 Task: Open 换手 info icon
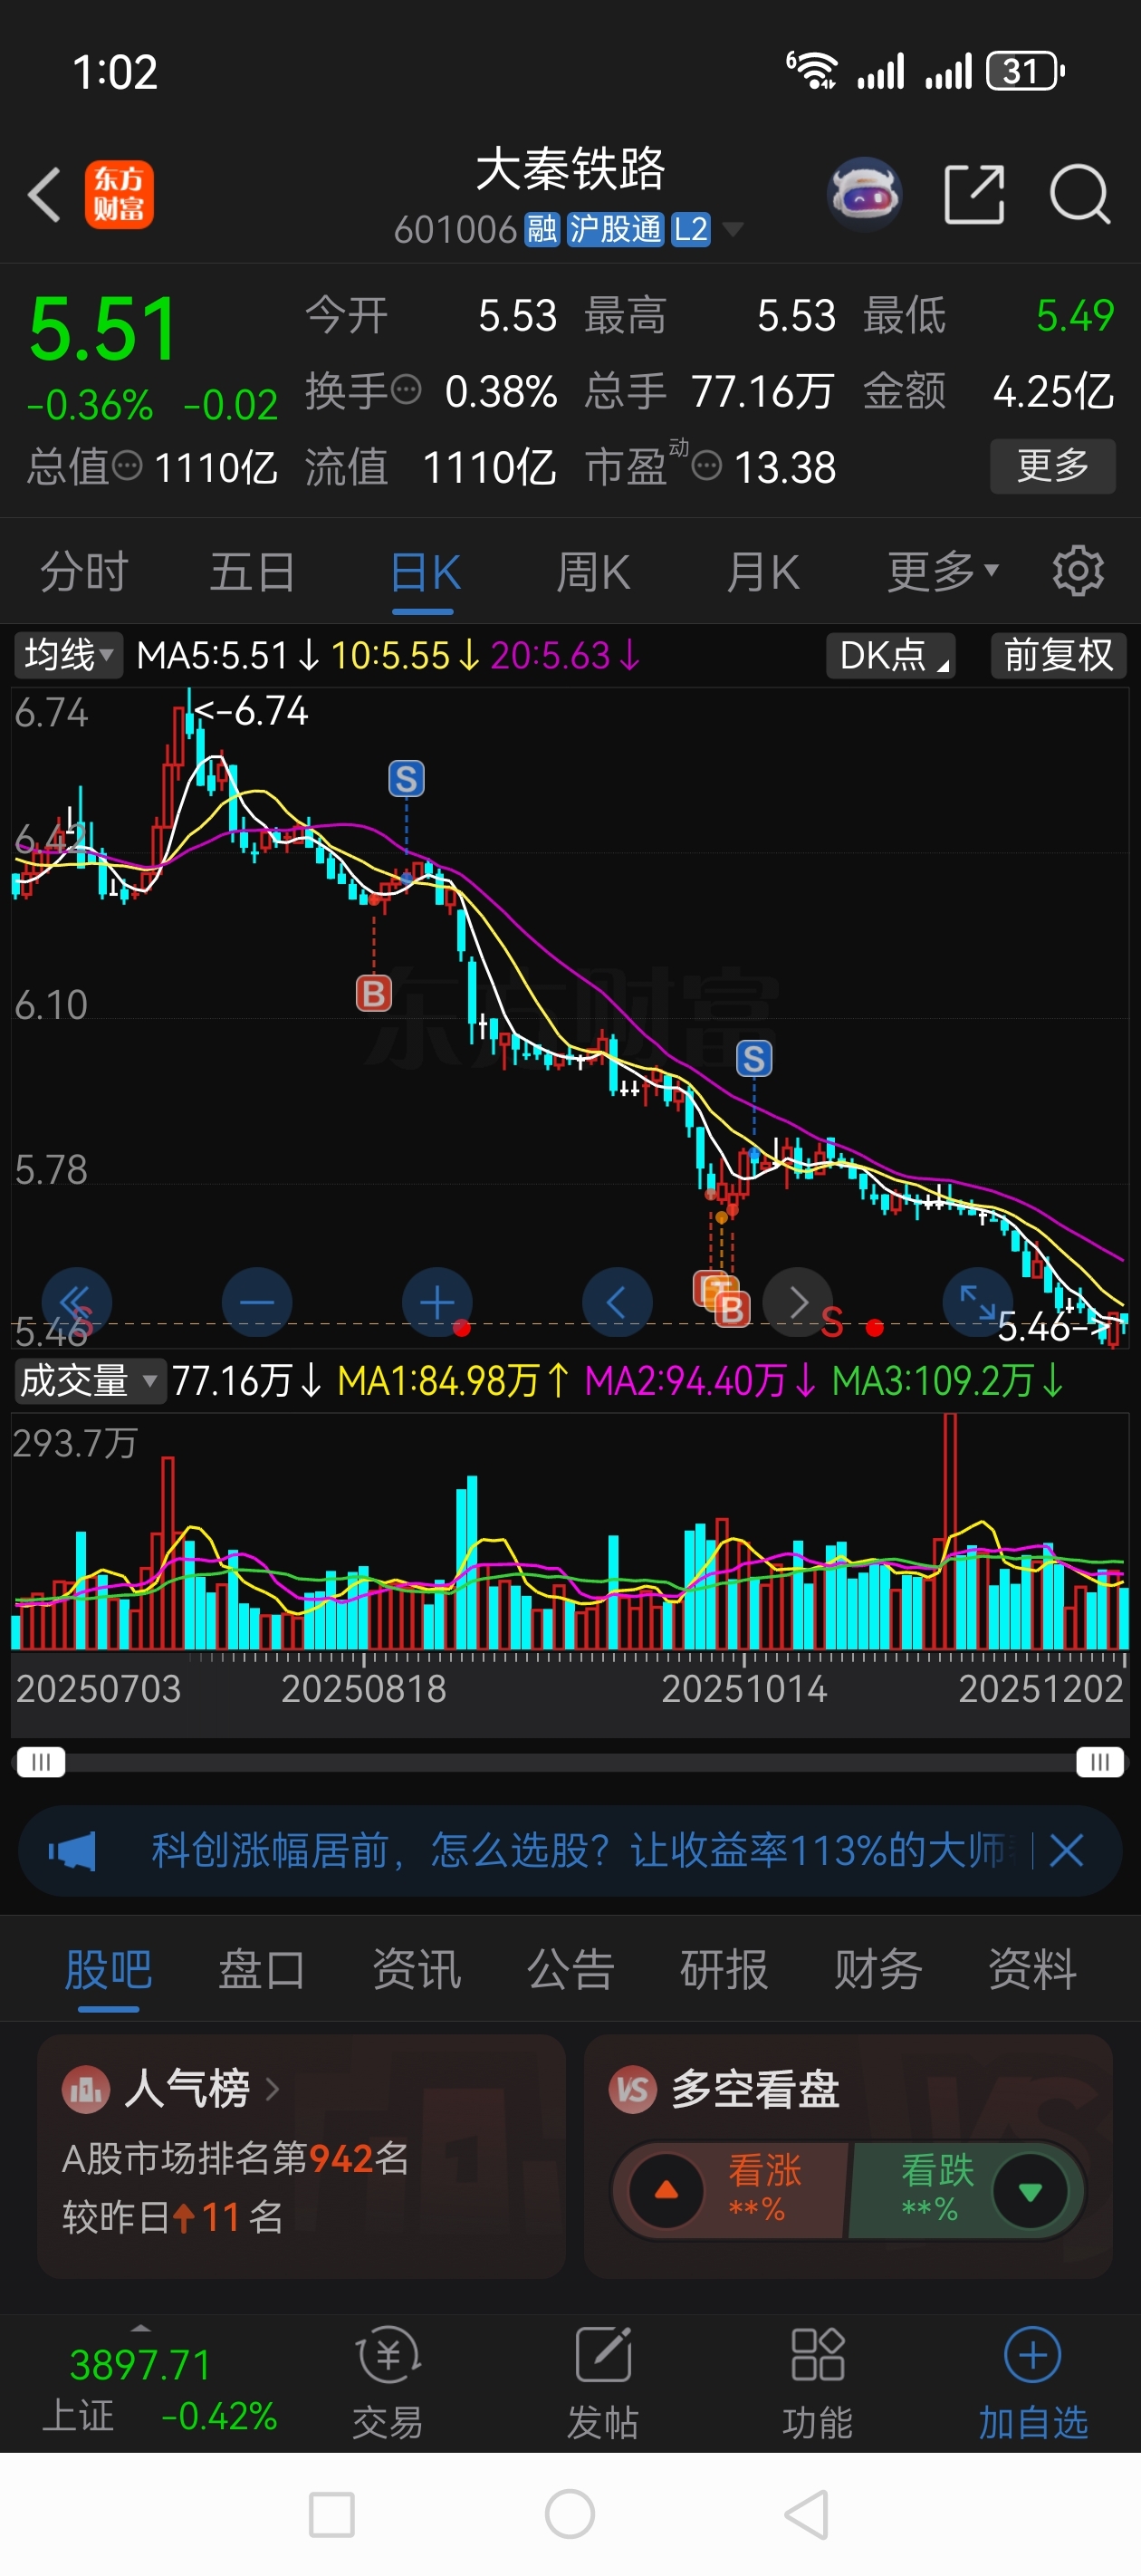(406, 390)
